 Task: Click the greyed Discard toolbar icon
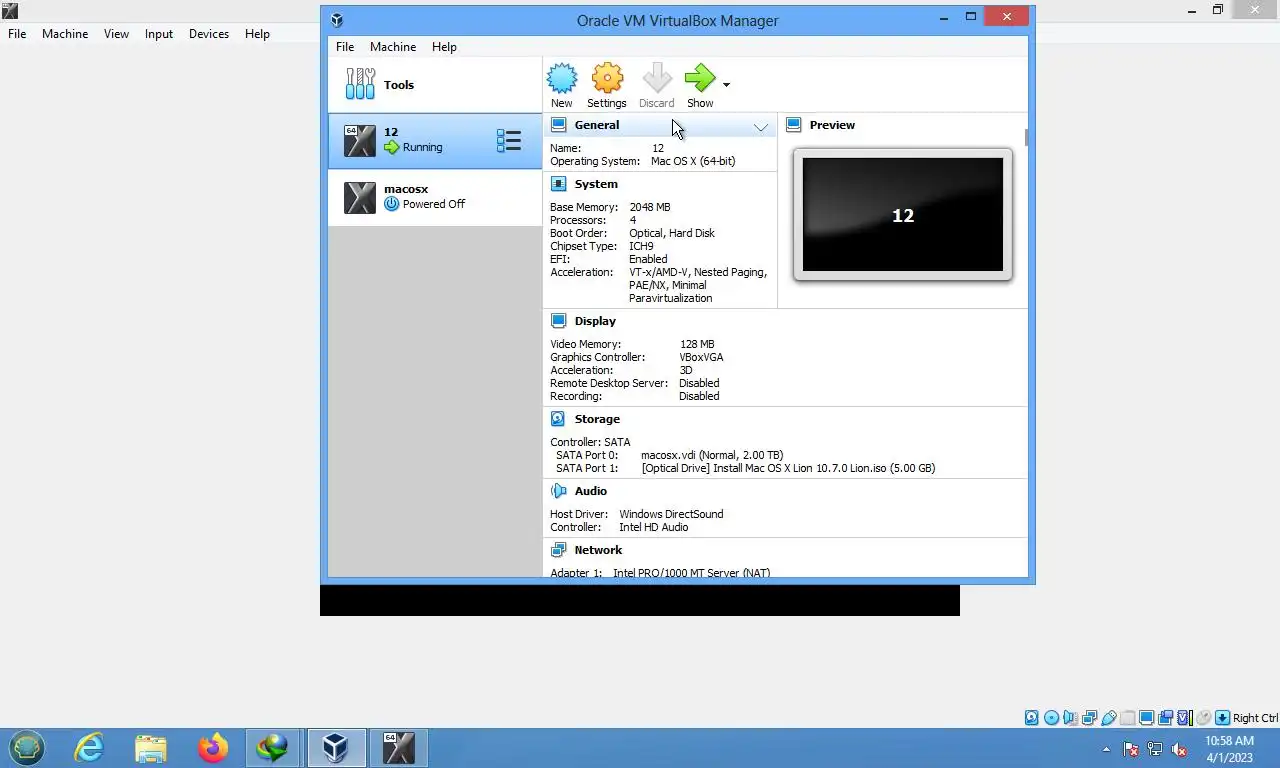click(x=657, y=78)
